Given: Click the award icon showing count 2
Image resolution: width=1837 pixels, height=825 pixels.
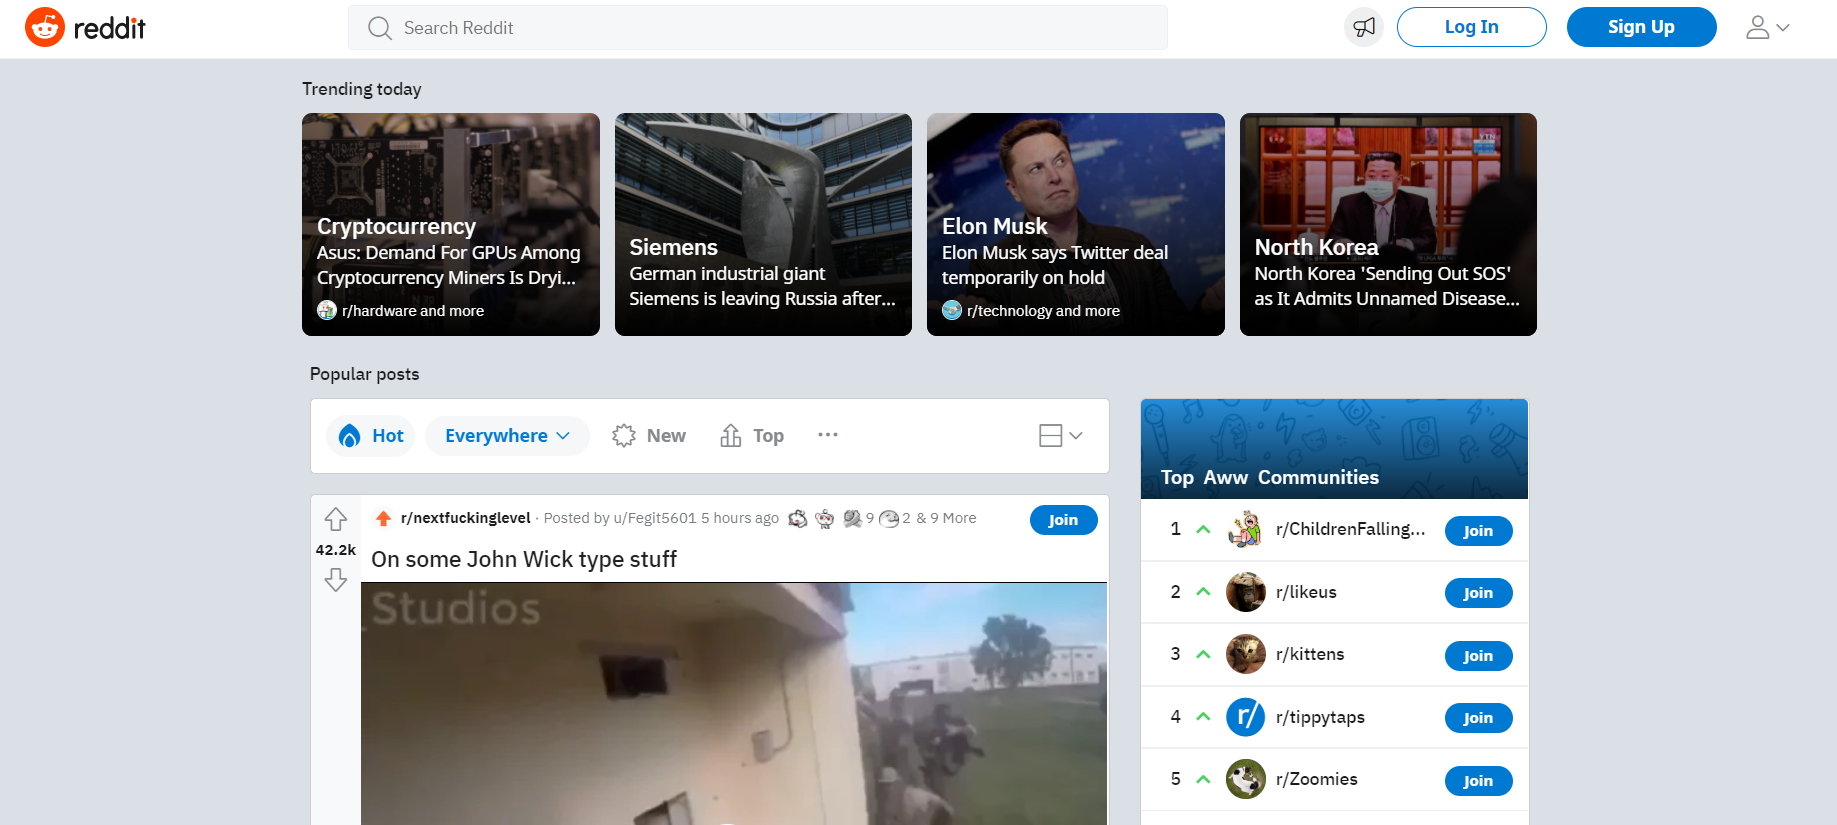Looking at the screenshot, I should point(888,518).
